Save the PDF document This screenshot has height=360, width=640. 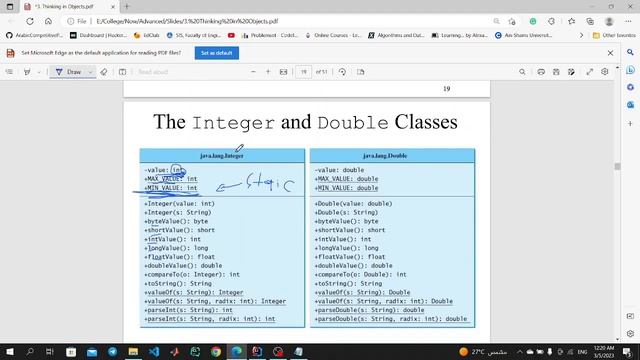click(x=556, y=72)
